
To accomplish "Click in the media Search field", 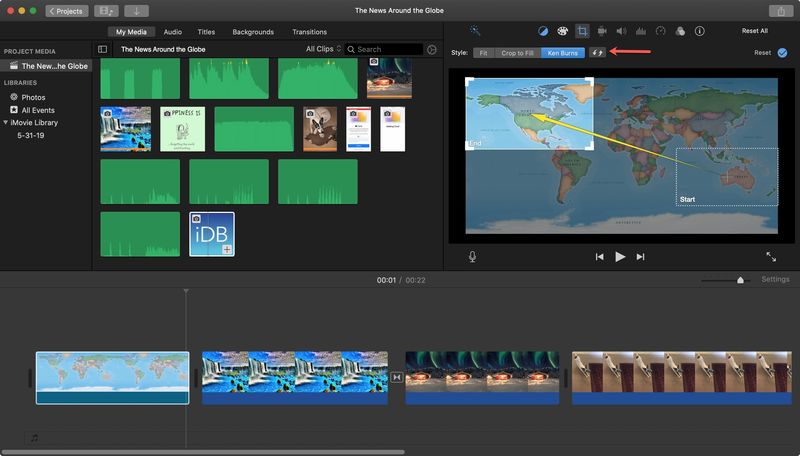I will (384, 49).
